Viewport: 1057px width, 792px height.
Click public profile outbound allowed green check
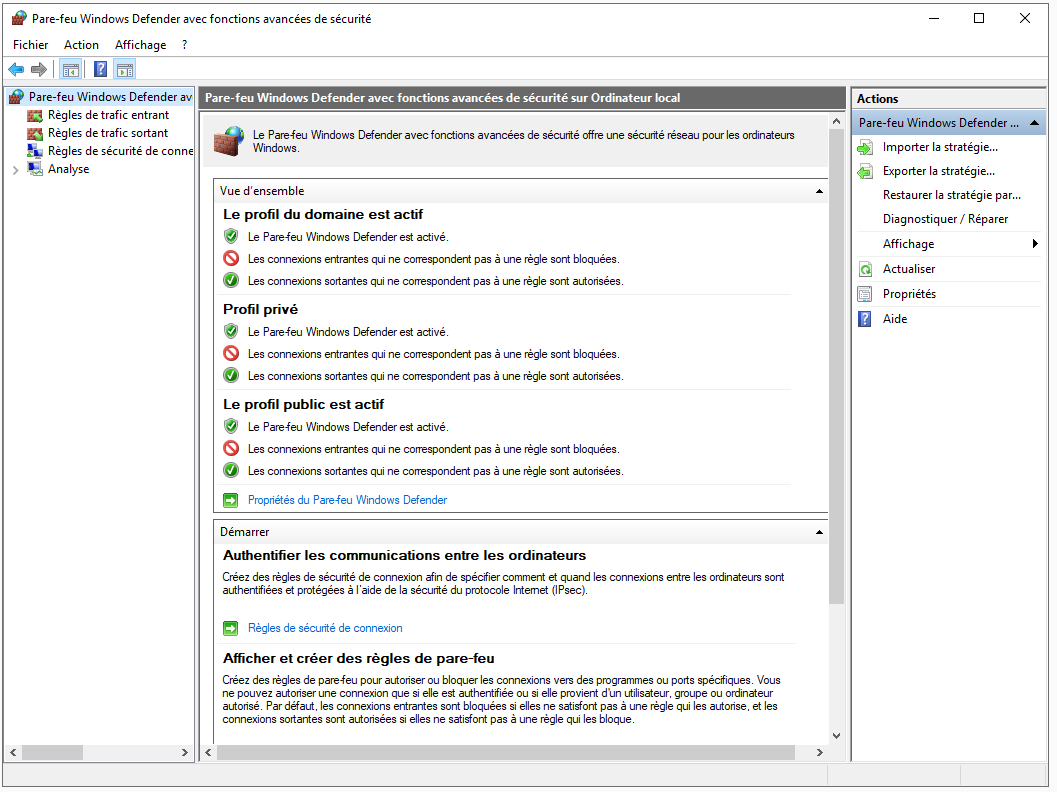(231, 470)
